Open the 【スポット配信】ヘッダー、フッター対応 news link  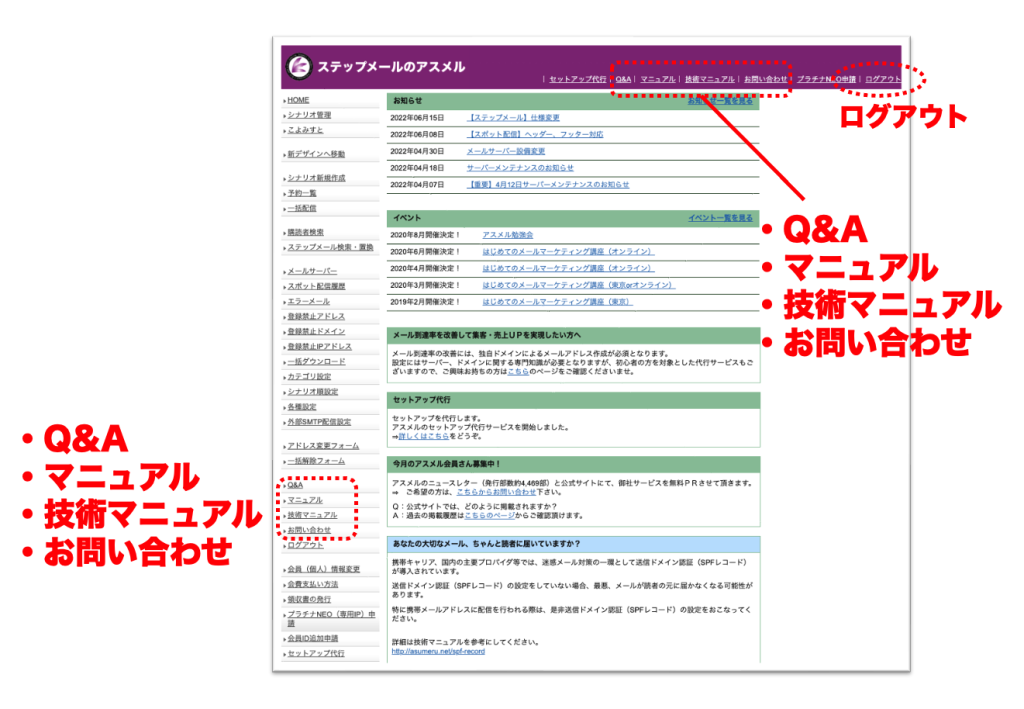[536, 134]
